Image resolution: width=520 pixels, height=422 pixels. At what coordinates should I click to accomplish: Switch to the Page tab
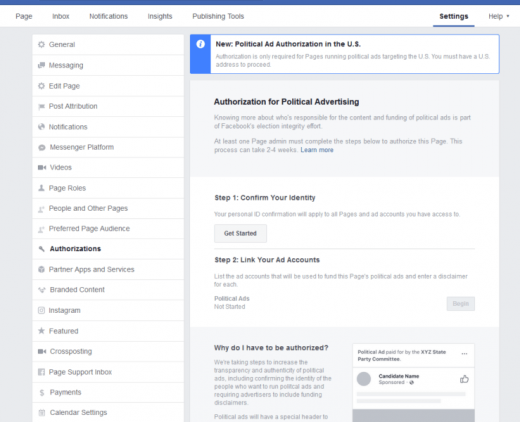[24, 16]
